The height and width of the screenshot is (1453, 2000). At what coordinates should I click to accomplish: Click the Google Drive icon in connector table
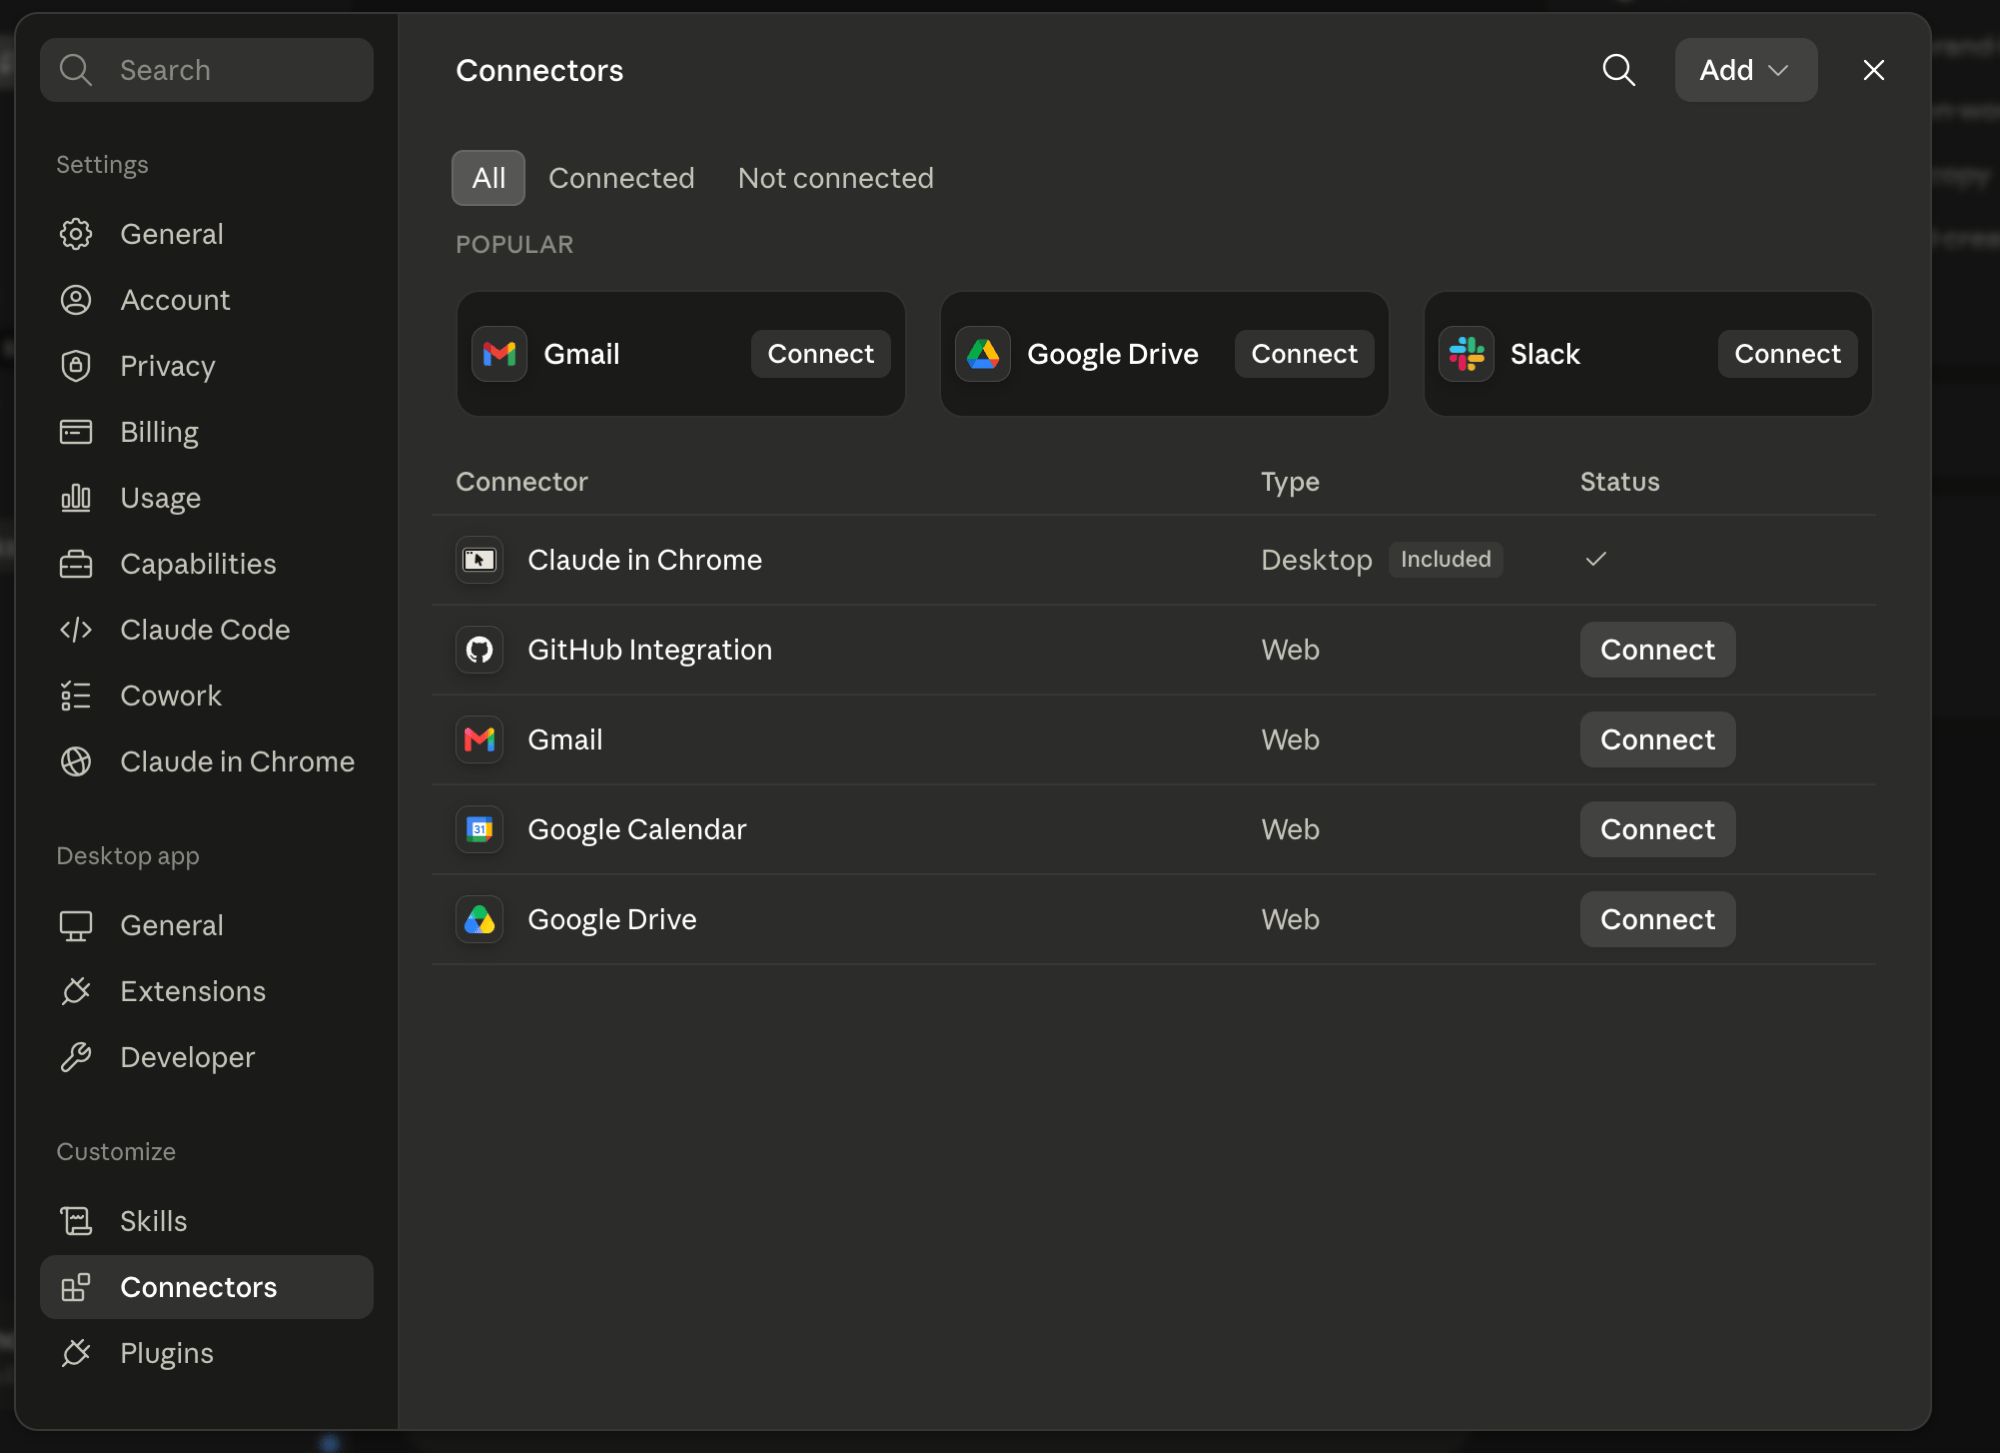[x=479, y=920]
